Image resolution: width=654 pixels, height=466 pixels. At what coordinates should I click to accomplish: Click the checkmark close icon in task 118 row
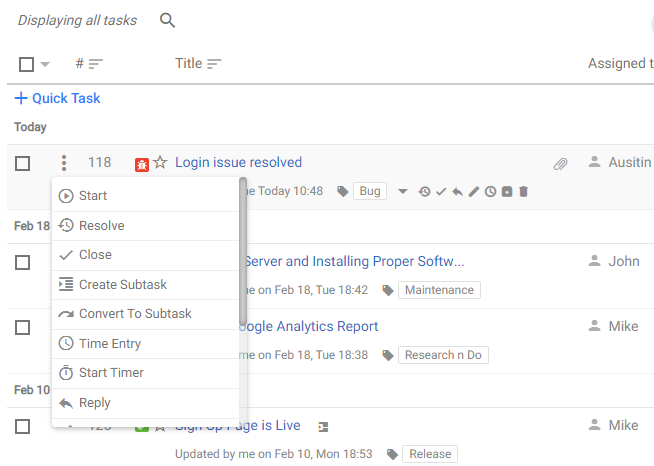point(441,191)
